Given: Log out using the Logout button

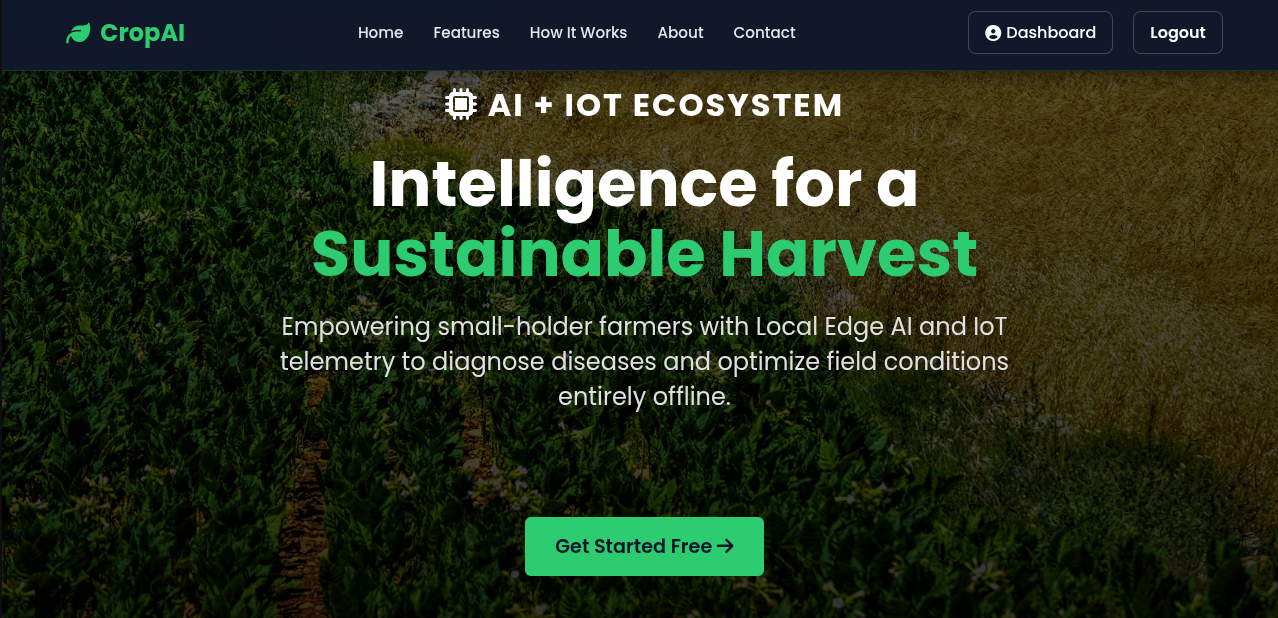Looking at the screenshot, I should (1177, 32).
